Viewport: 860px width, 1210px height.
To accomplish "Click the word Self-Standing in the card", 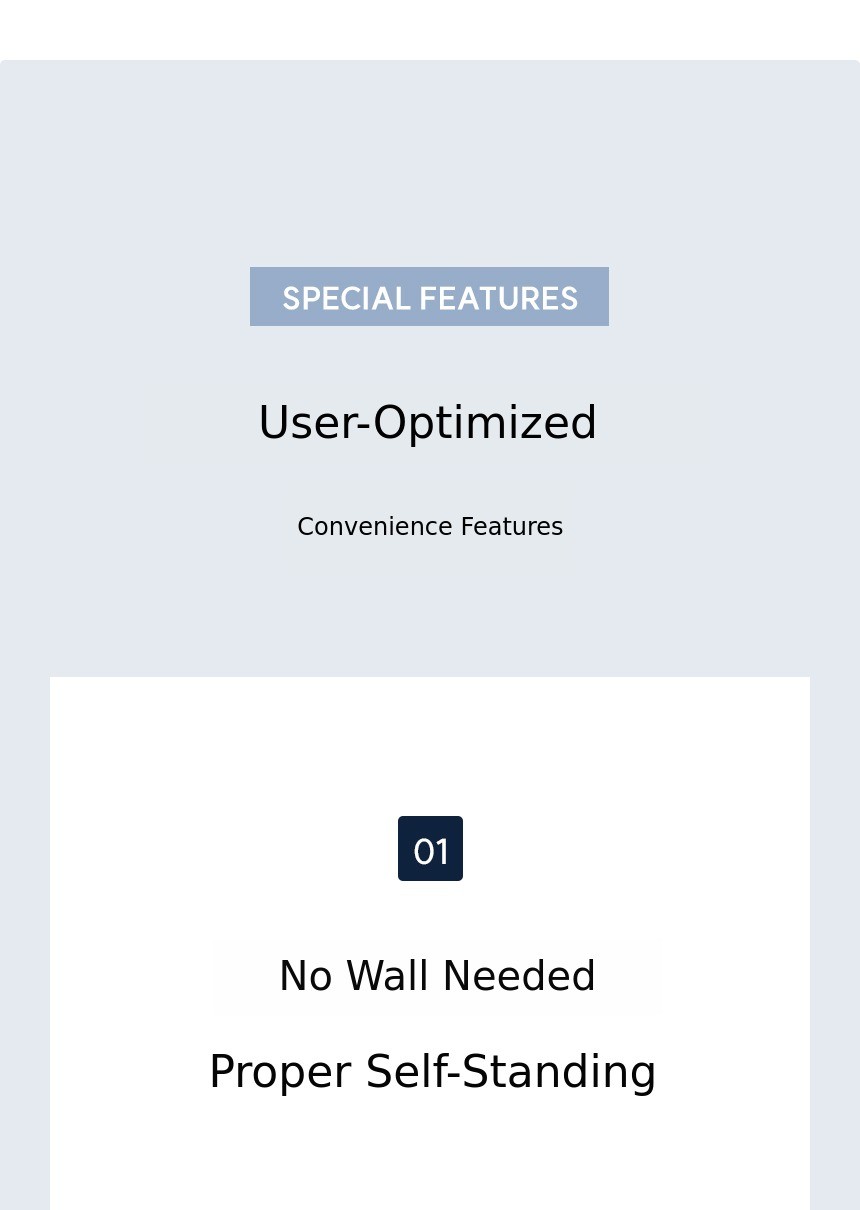I will coord(510,1072).
